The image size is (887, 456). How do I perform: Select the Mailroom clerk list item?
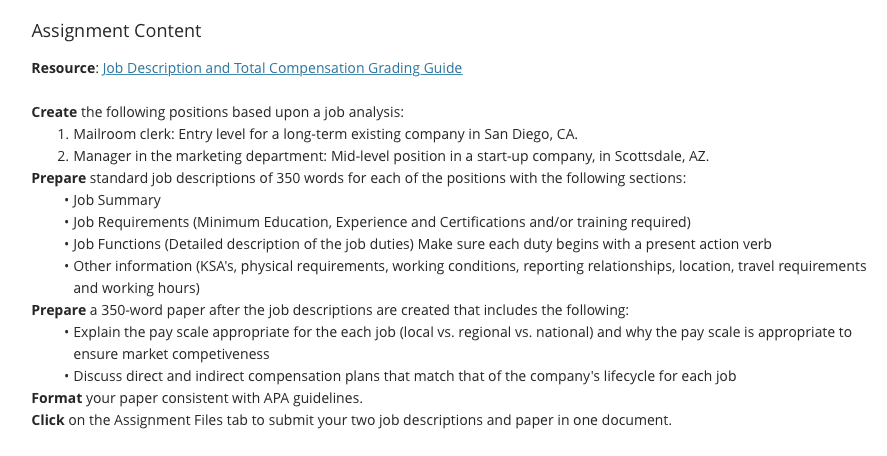pyautogui.click(x=326, y=134)
